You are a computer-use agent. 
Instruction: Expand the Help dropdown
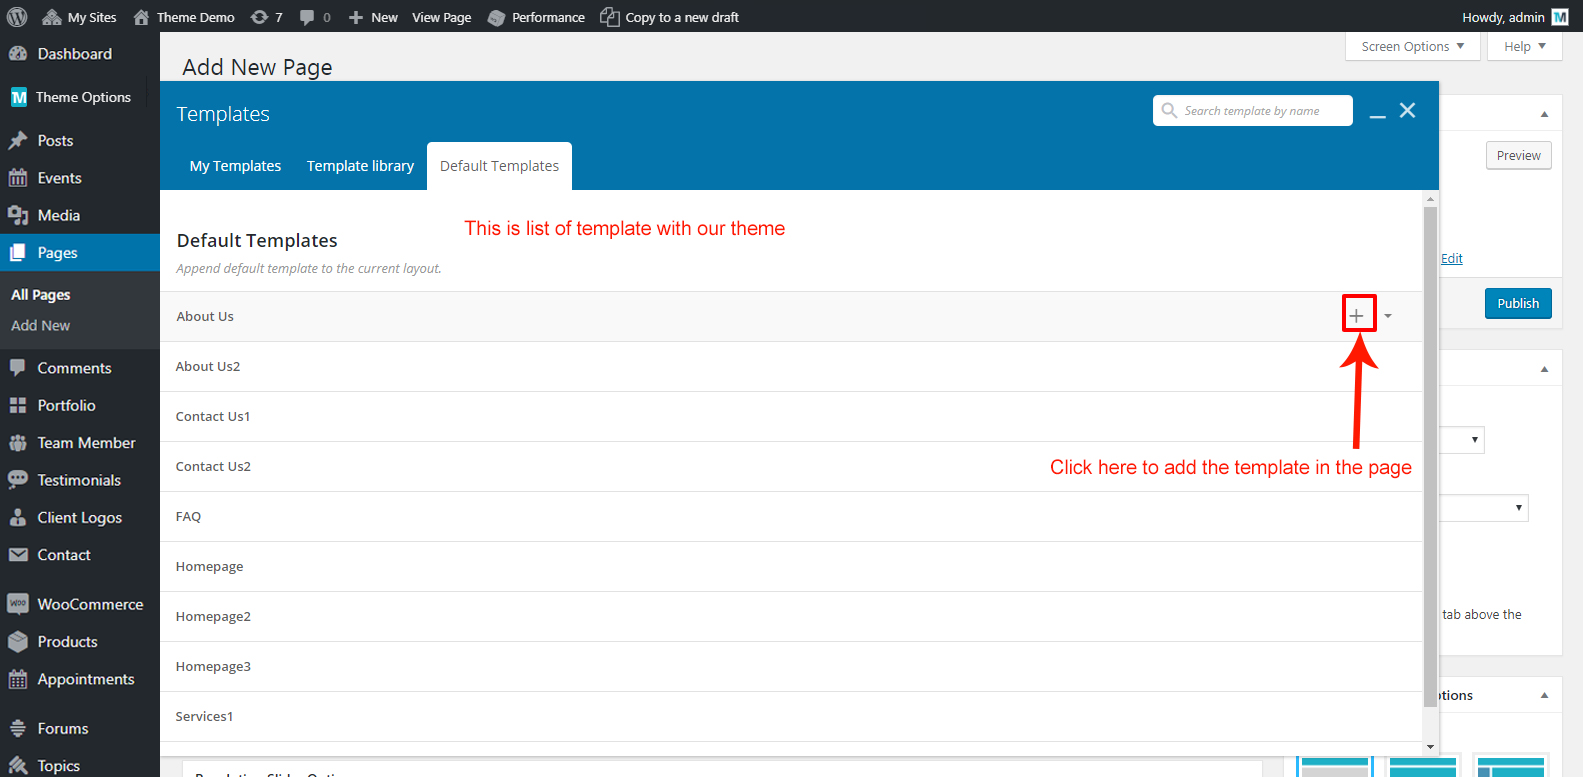point(1524,46)
